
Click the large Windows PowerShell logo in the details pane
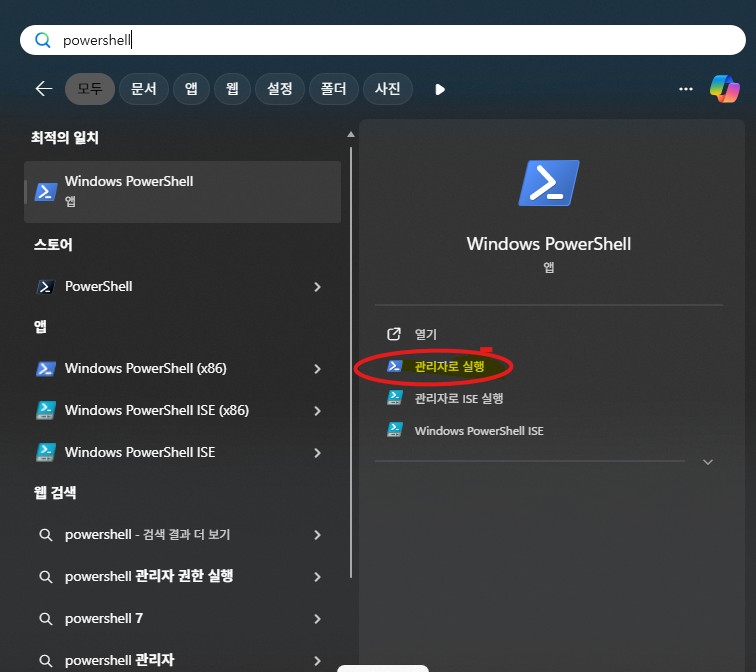tap(549, 183)
